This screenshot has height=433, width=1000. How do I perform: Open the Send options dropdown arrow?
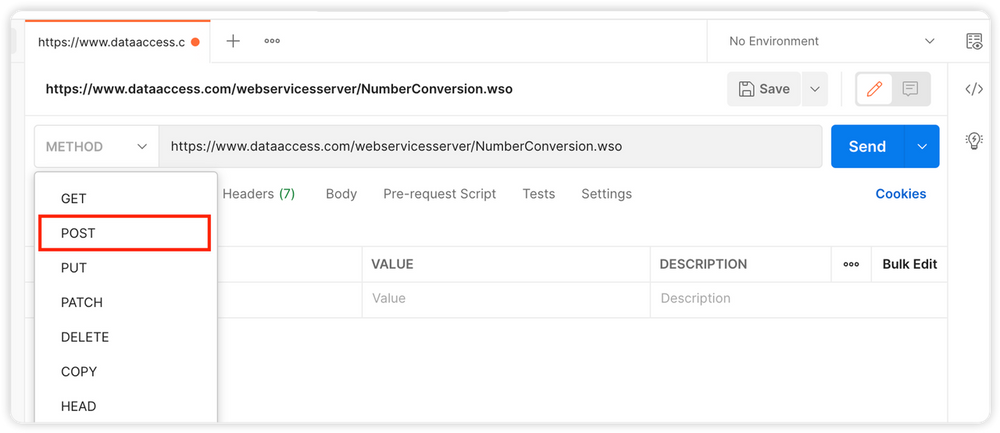point(921,146)
